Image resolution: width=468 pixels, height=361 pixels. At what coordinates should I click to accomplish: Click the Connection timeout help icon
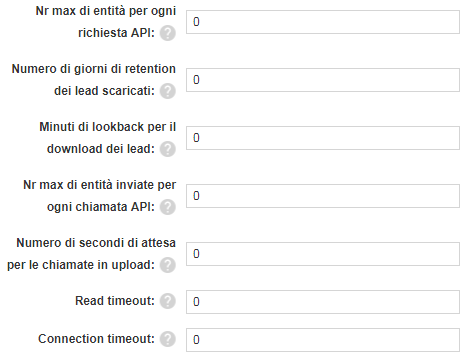[167, 339]
